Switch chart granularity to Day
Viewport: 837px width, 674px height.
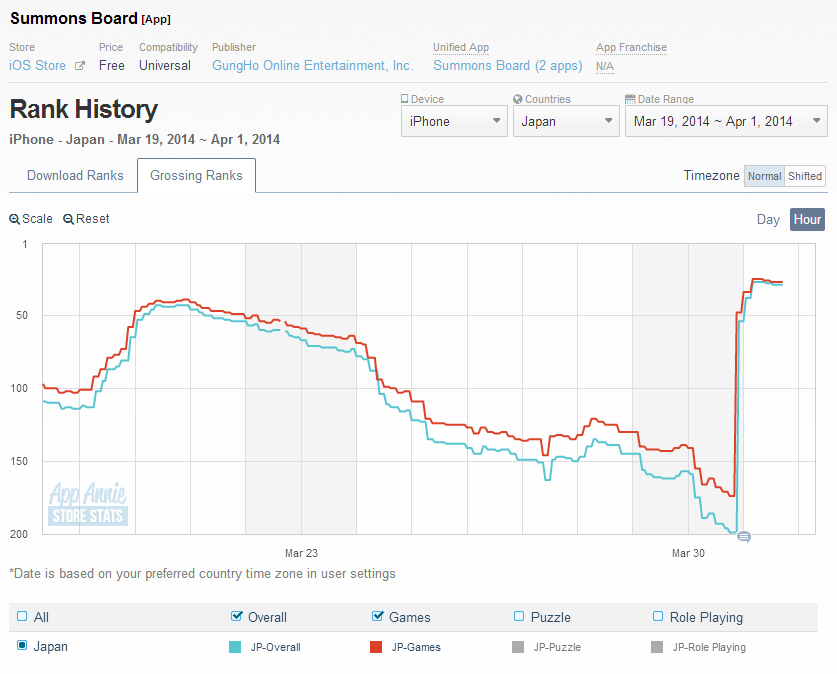pyautogui.click(x=768, y=220)
